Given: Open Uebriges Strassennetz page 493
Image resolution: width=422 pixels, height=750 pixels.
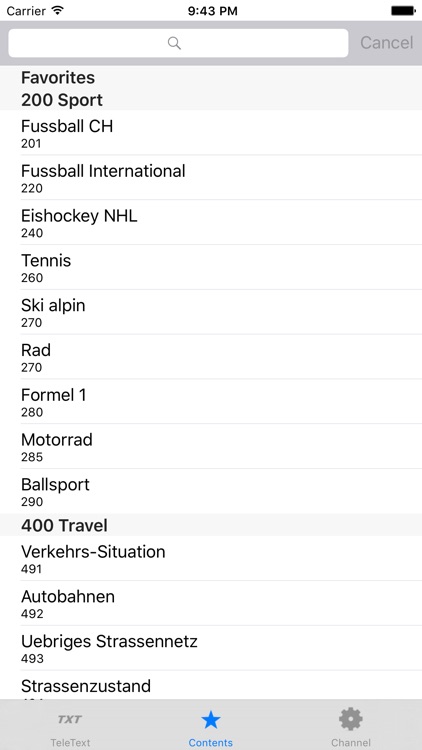Looking at the screenshot, I should click(x=211, y=648).
